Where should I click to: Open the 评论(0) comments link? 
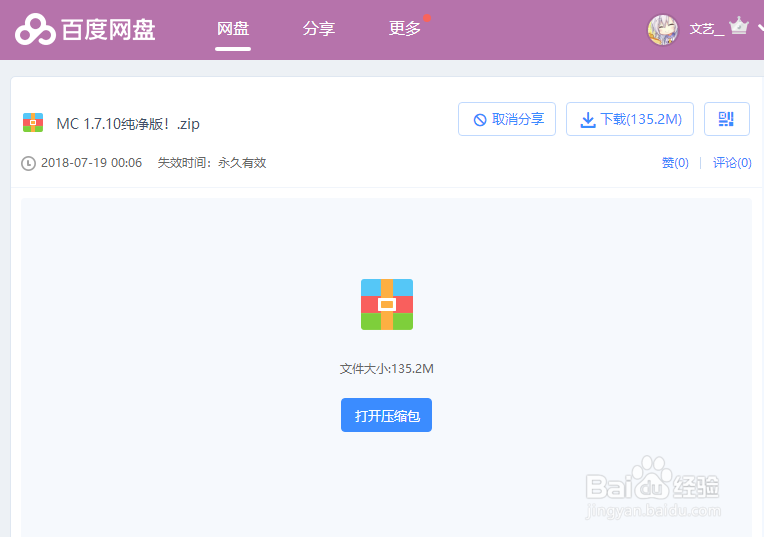coord(732,163)
